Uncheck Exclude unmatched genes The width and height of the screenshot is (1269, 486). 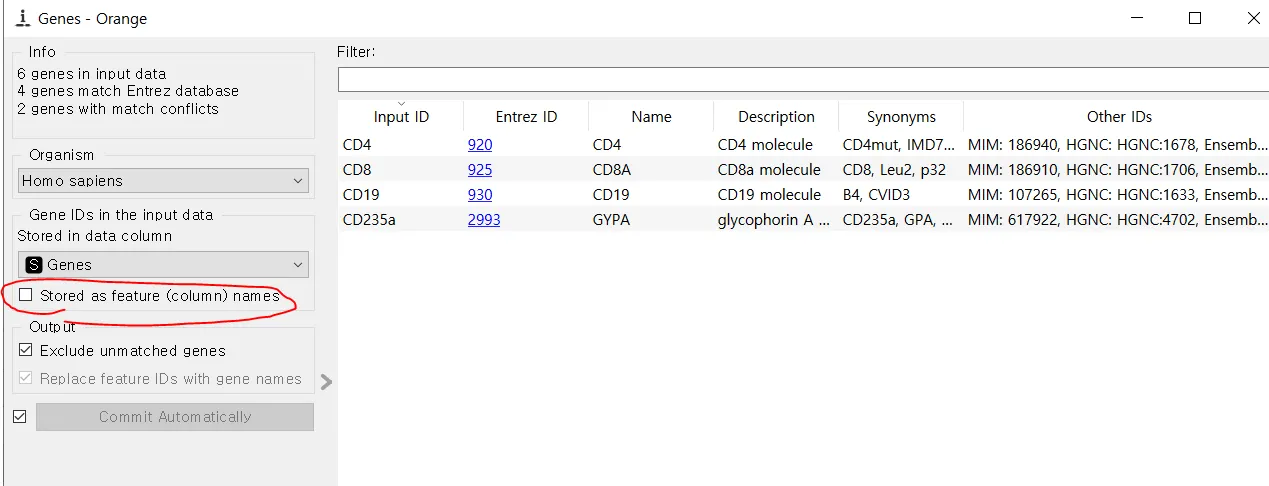click(x=26, y=351)
